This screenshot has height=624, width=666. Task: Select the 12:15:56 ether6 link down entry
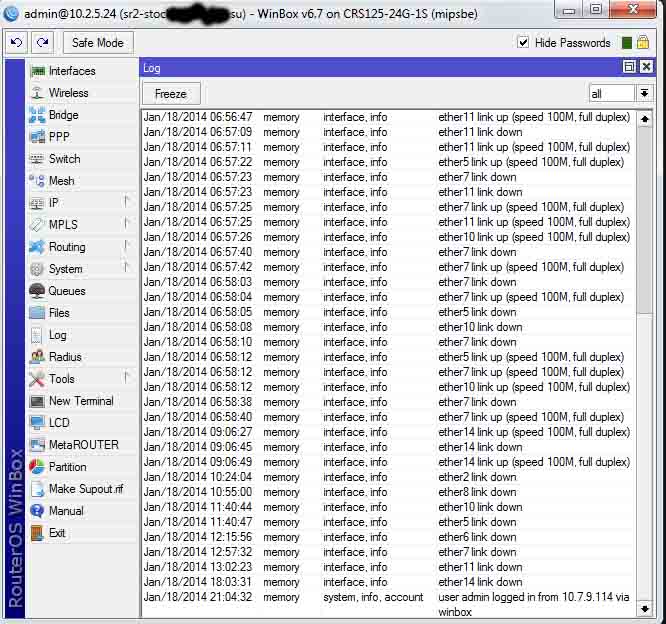tap(387, 537)
